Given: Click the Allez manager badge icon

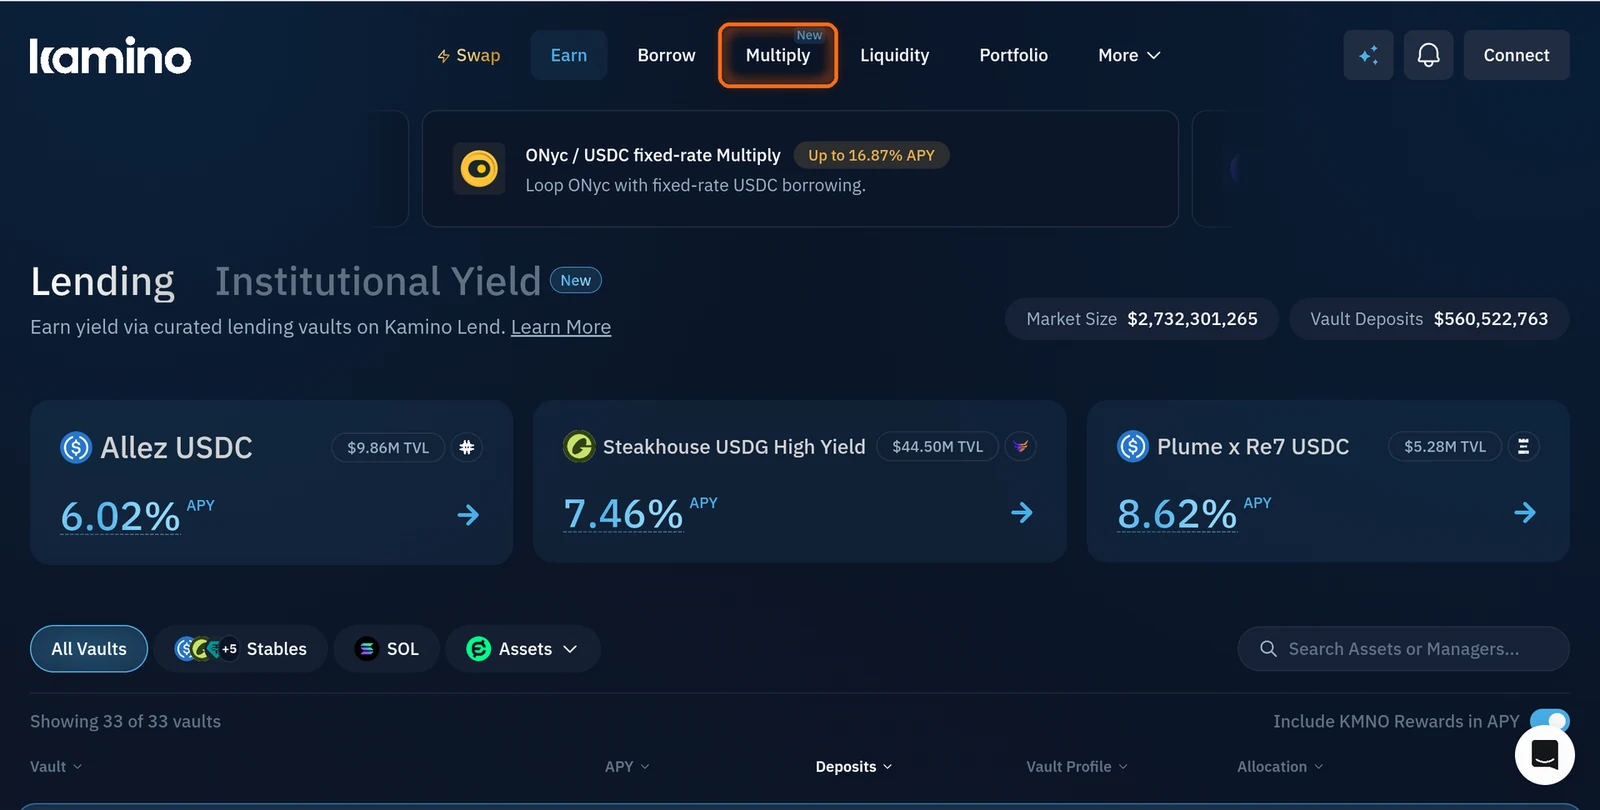Looking at the screenshot, I should [467, 447].
